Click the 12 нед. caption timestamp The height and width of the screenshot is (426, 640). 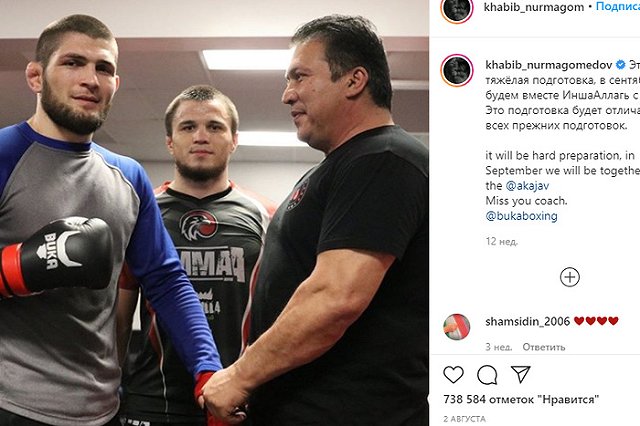(502, 242)
